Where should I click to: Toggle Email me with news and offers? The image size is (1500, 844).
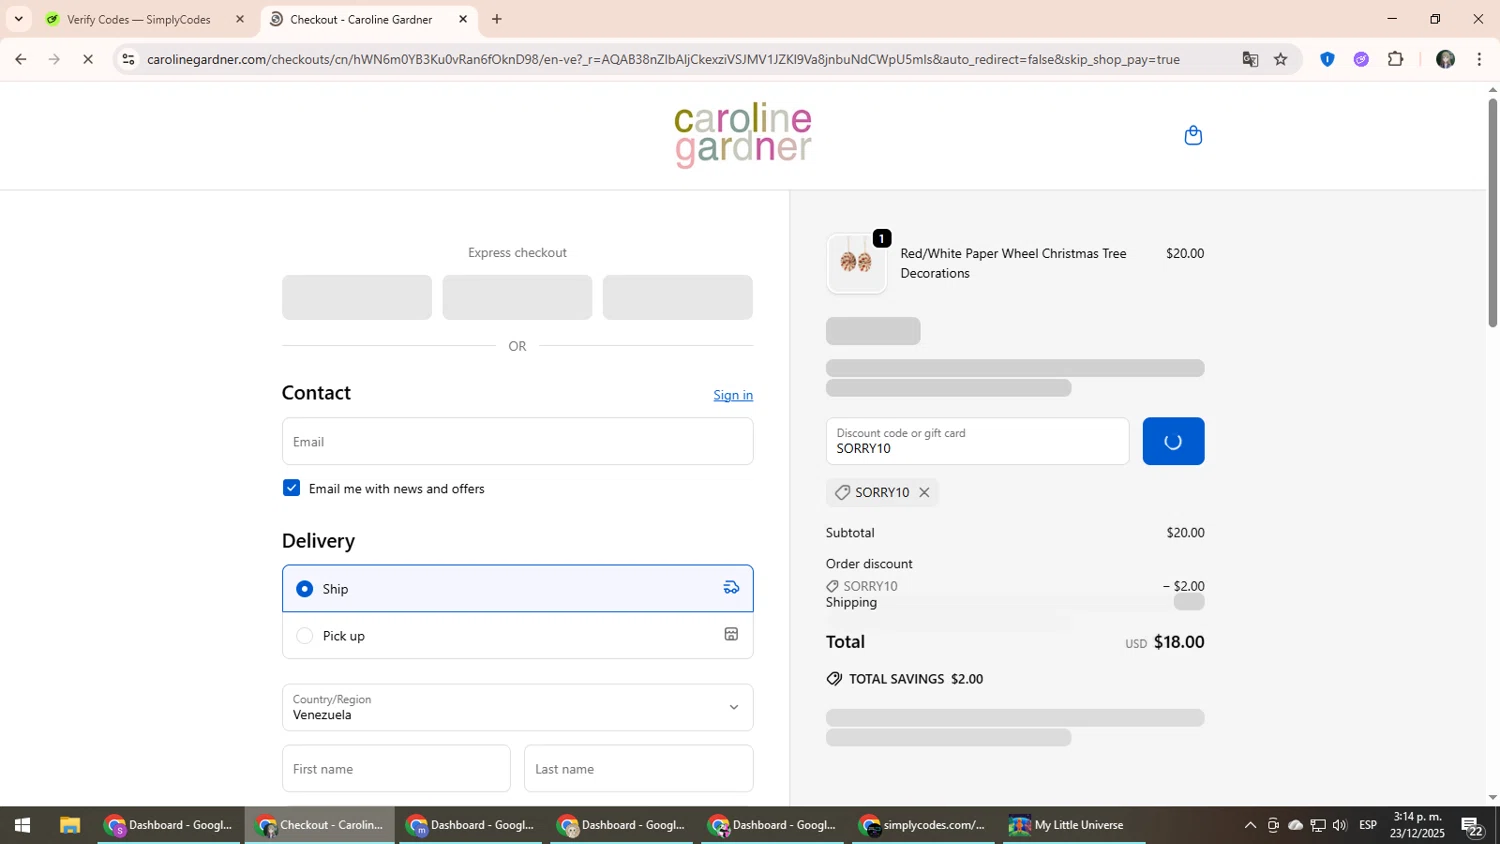point(291,488)
